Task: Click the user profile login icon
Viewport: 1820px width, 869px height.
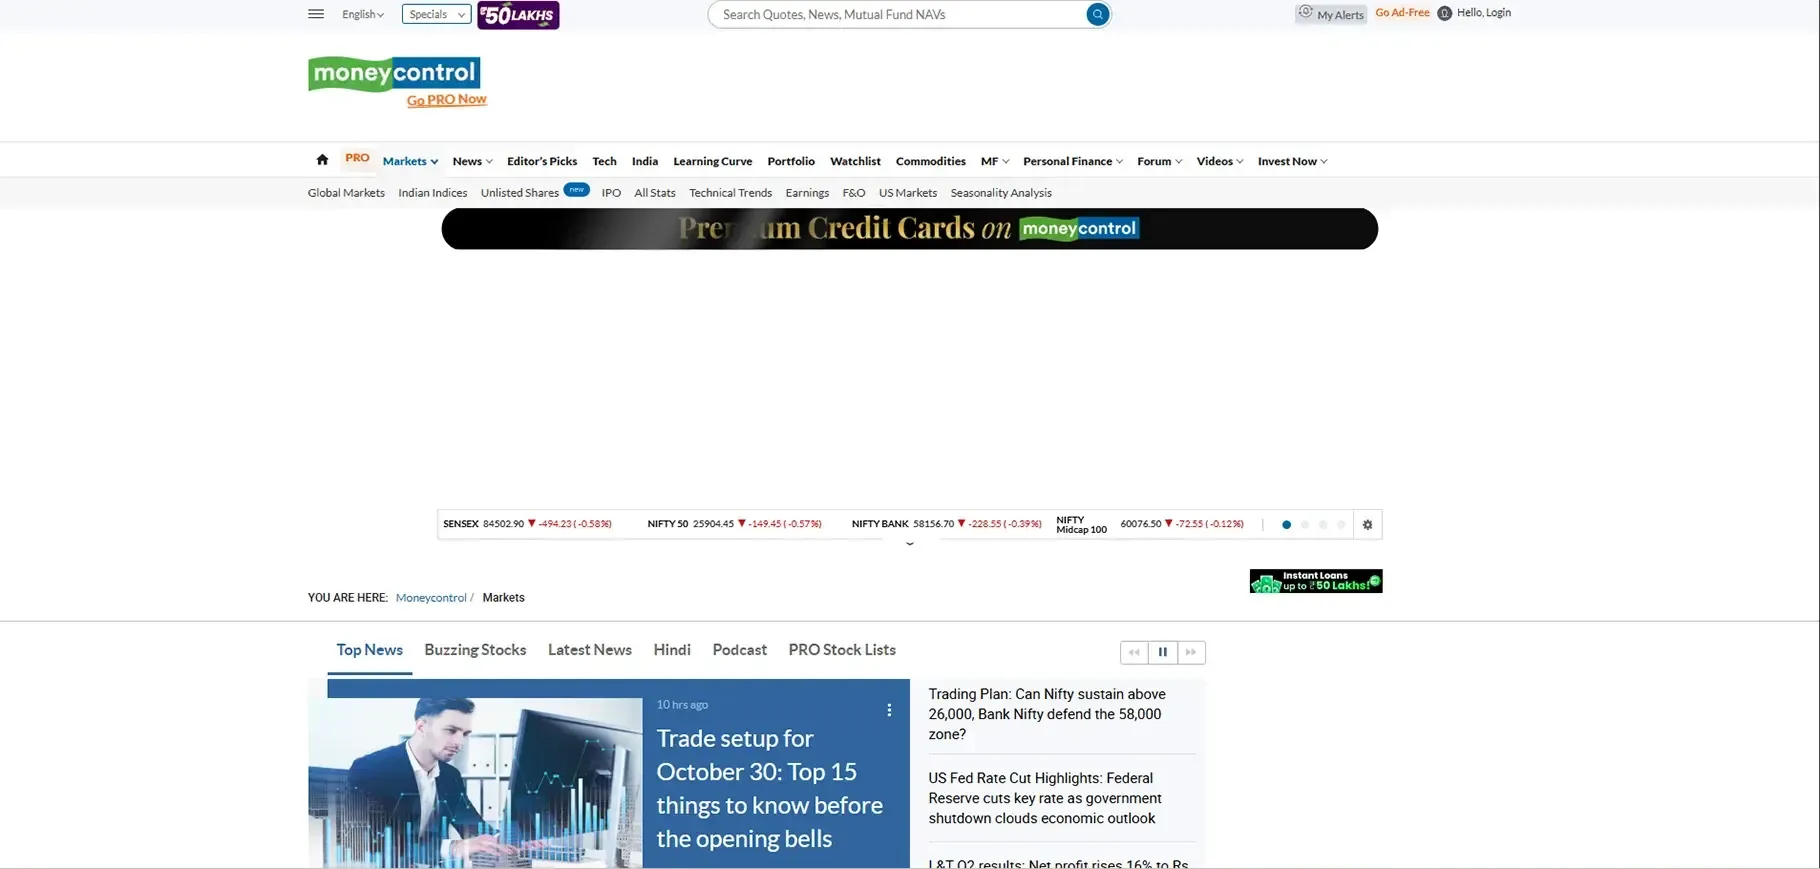Action: coord(1444,13)
